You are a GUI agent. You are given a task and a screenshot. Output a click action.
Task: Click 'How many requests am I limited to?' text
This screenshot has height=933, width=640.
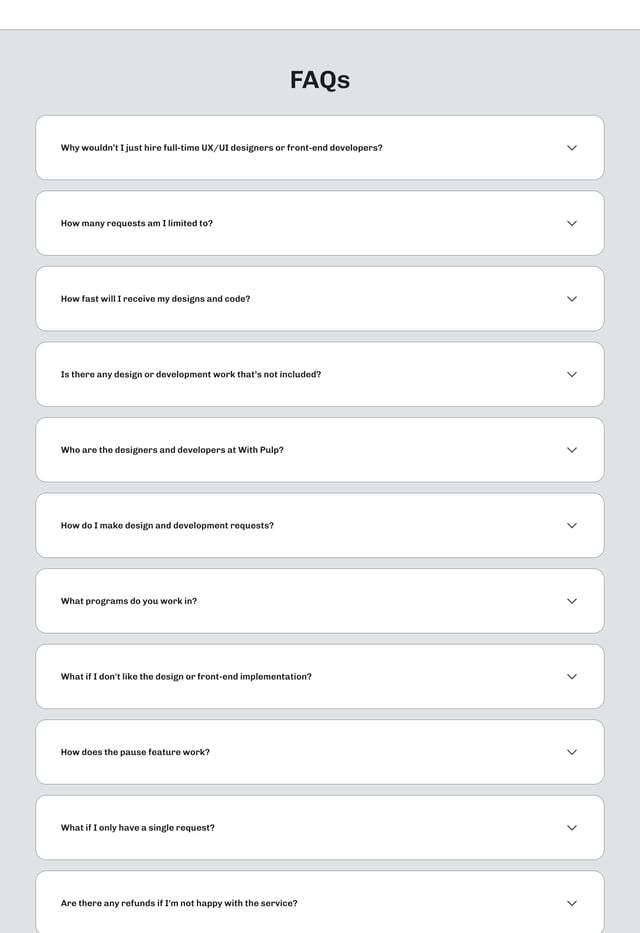click(x=137, y=223)
